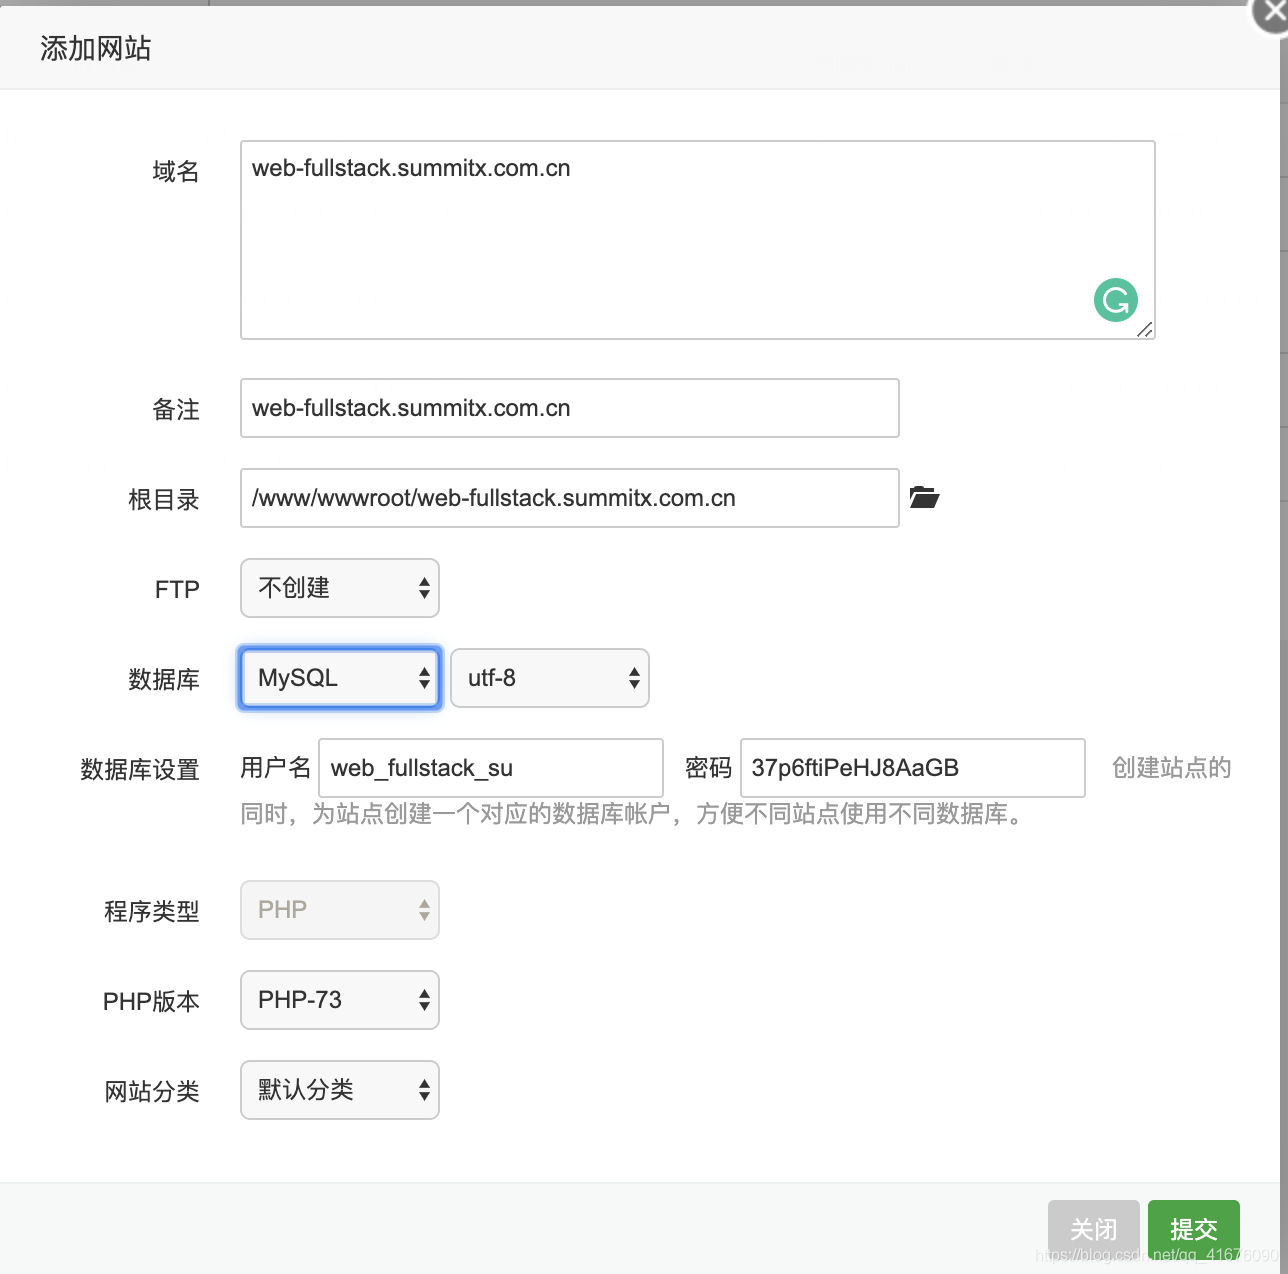
Task: Click the Grammarly icon in domain textarea
Action: click(x=1115, y=299)
